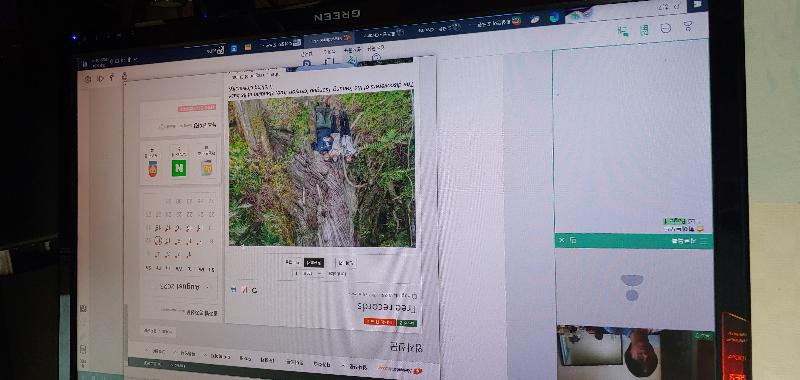The image size is (800, 380).
Task: Expand the August 2023 calendar month selector
Action: [180, 287]
